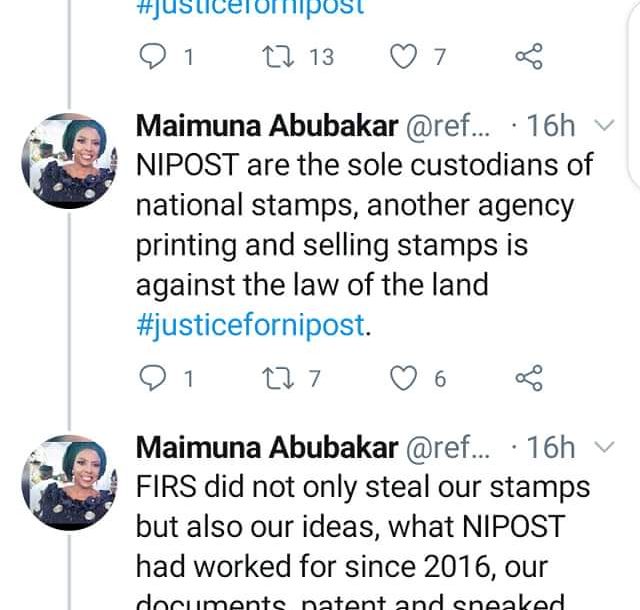Open the #justicefornipost hashtag in the custodians tweet

point(251,326)
